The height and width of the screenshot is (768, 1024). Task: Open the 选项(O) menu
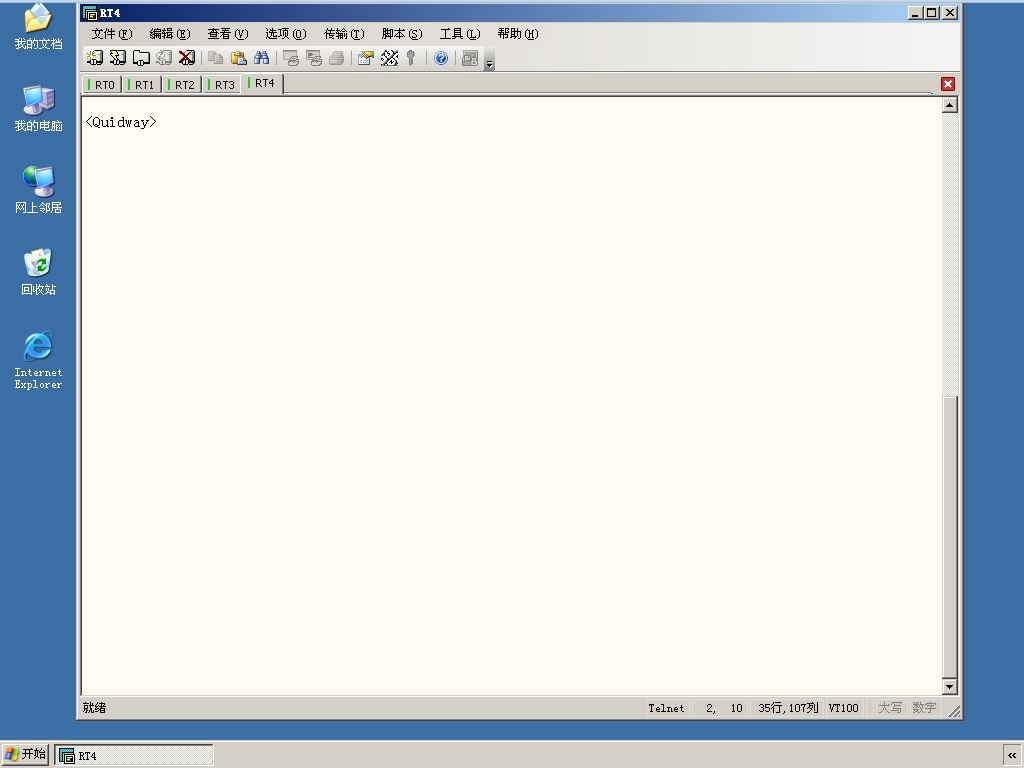pos(285,34)
